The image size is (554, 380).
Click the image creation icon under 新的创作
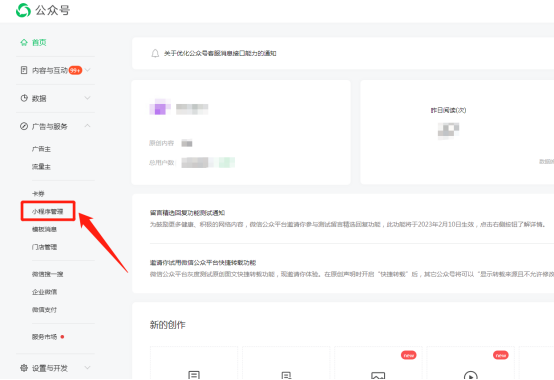point(378,375)
